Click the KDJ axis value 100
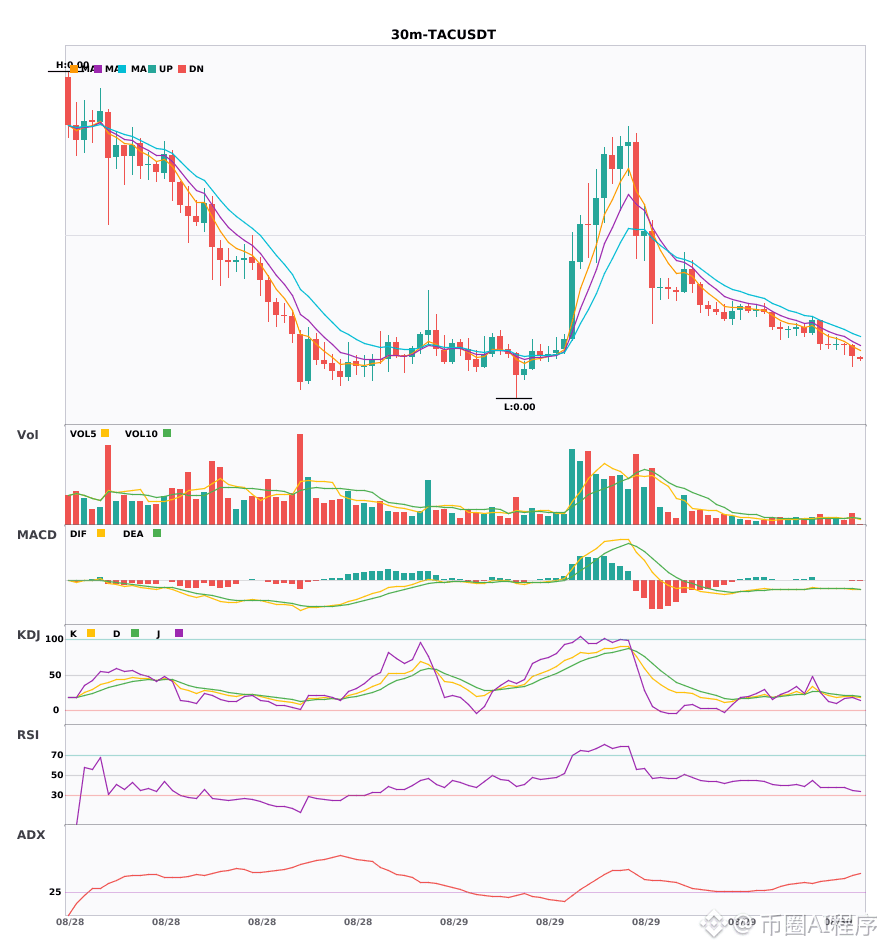This screenshot has height=950, width=885. coord(55,639)
